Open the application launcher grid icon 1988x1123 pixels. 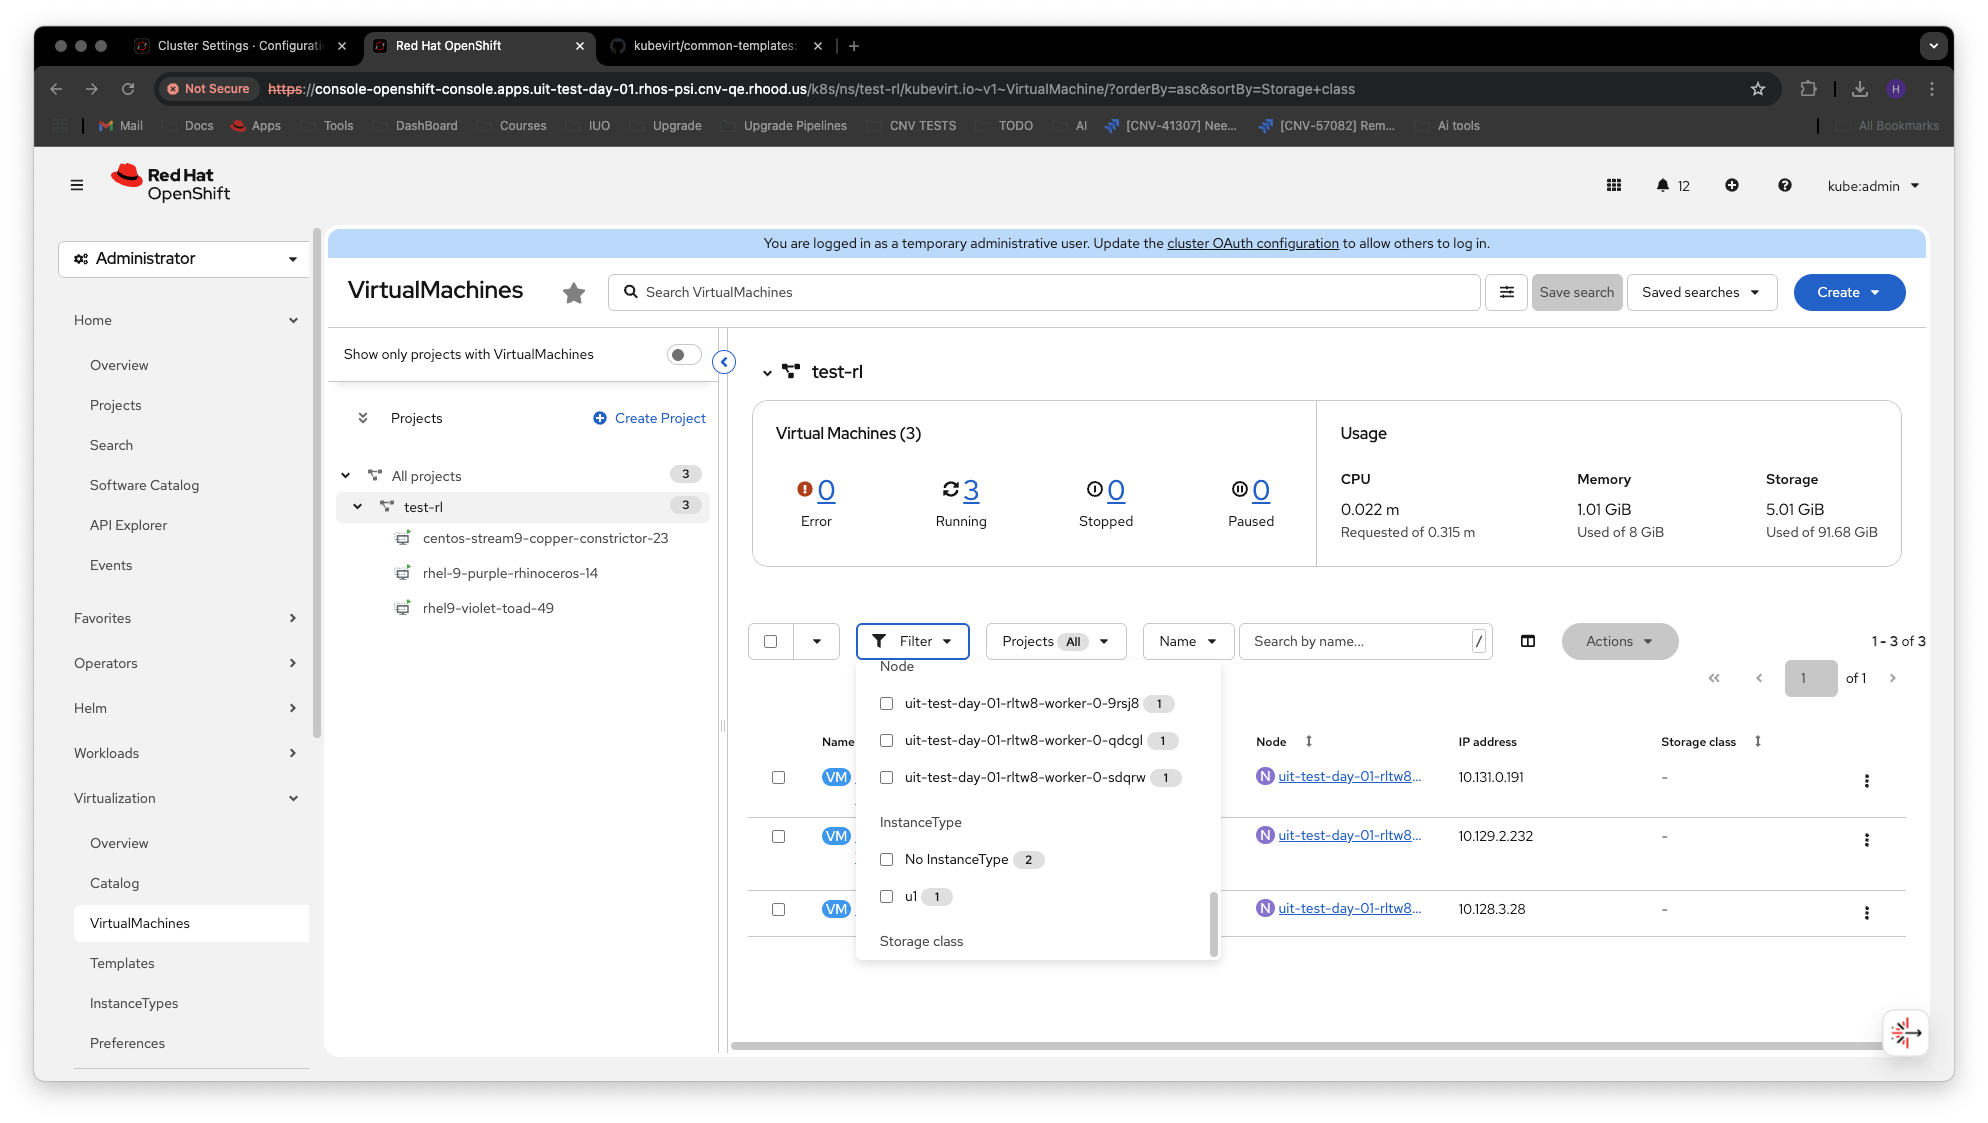click(x=1613, y=186)
